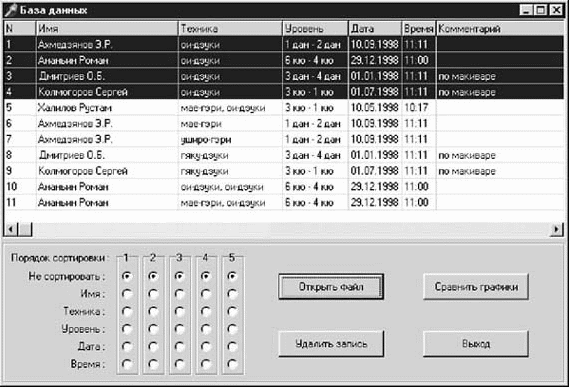Click 'гяку-дзуки' technique in row 8
Viewport: 570px width, 388px height.
coord(205,156)
